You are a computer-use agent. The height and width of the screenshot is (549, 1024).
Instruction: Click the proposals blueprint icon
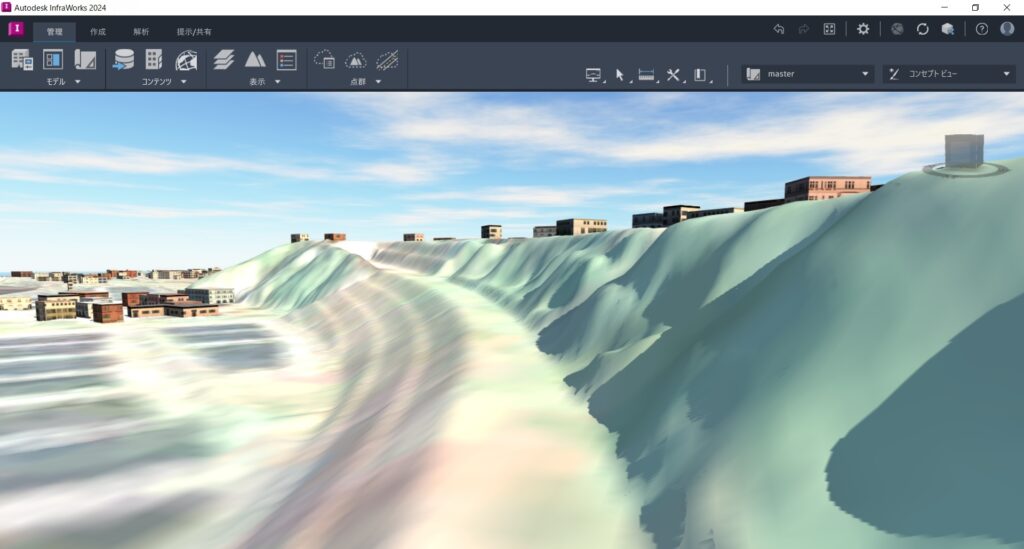[x=85, y=60]
